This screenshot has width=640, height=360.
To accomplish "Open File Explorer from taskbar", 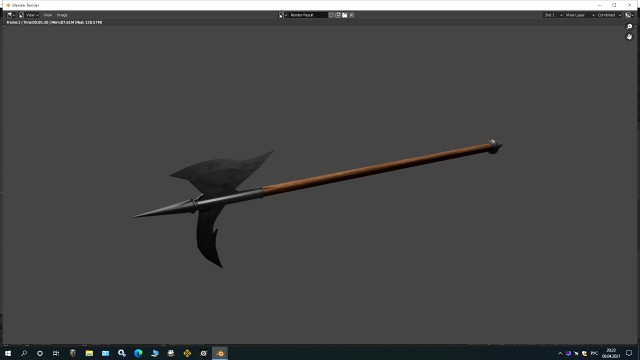I will coord(89,353).
